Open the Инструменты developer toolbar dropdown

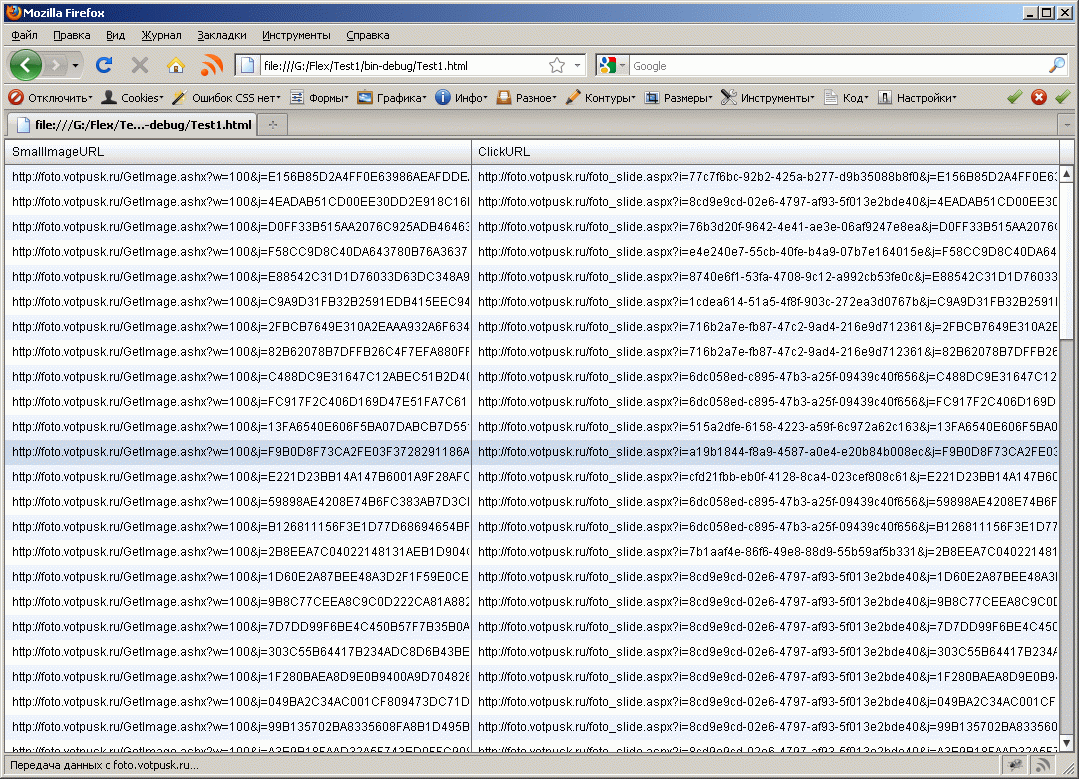coord(767,98)
